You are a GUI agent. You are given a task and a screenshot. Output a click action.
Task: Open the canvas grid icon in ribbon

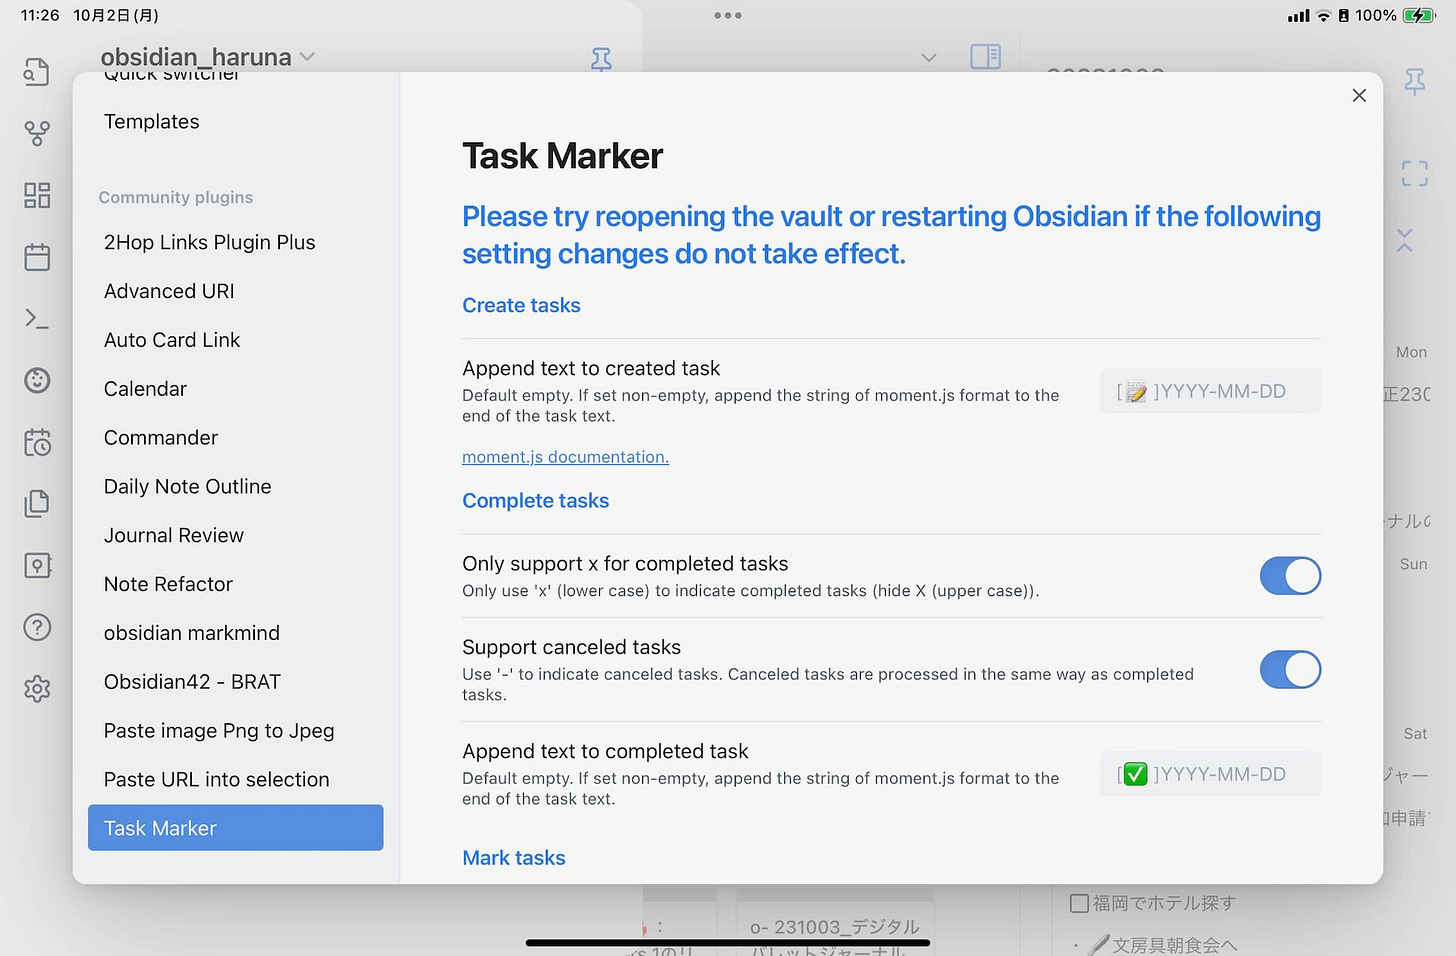pos(37,195)
